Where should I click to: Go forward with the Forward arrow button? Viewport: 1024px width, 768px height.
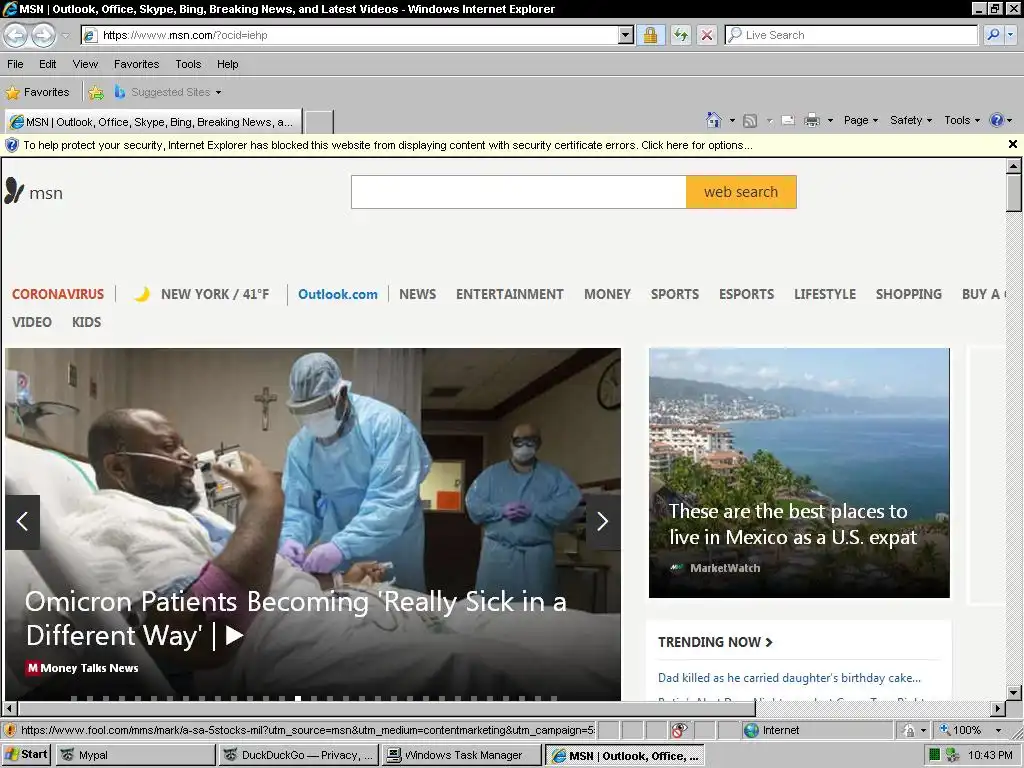43,35
